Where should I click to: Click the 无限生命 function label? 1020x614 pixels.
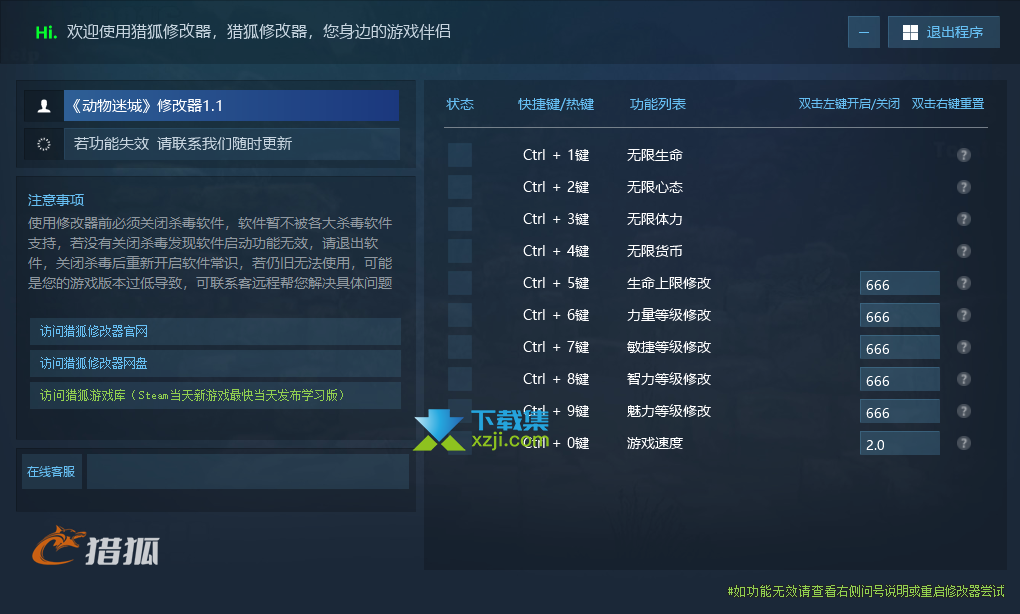pos(654,155)
